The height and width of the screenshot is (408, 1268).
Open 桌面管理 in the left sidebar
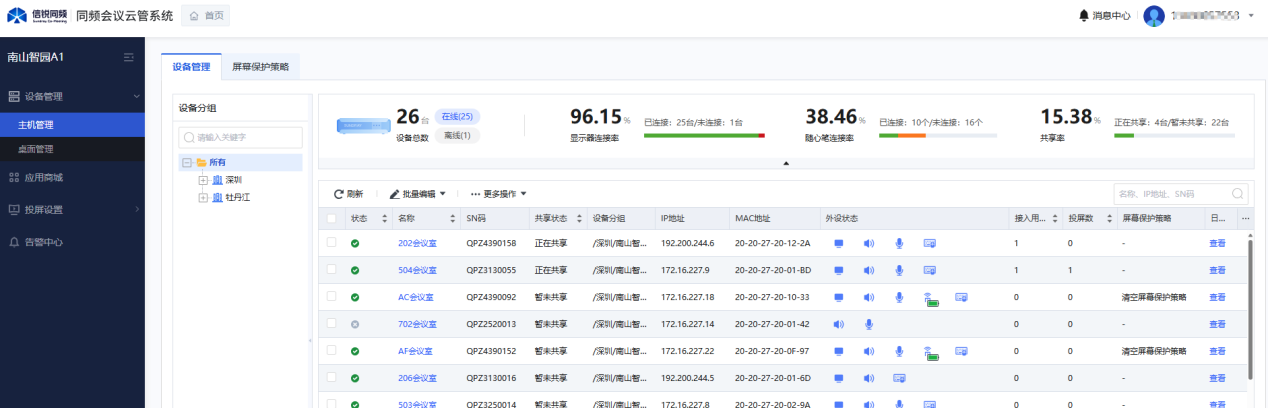pyautogui.click(x=36, y=149)
